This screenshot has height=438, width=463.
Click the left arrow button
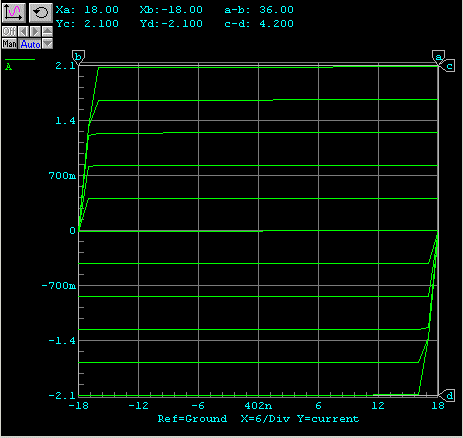tap(23, 32)
